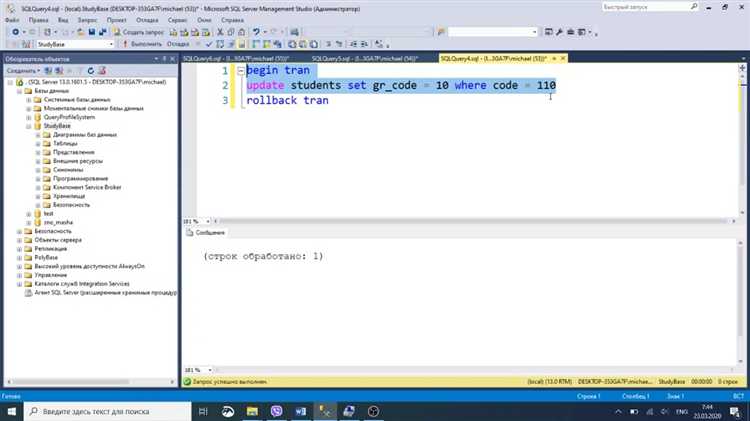Open the Сервис menu
Viewport: 750px width, 421px height.
click(x=177, y=20)
